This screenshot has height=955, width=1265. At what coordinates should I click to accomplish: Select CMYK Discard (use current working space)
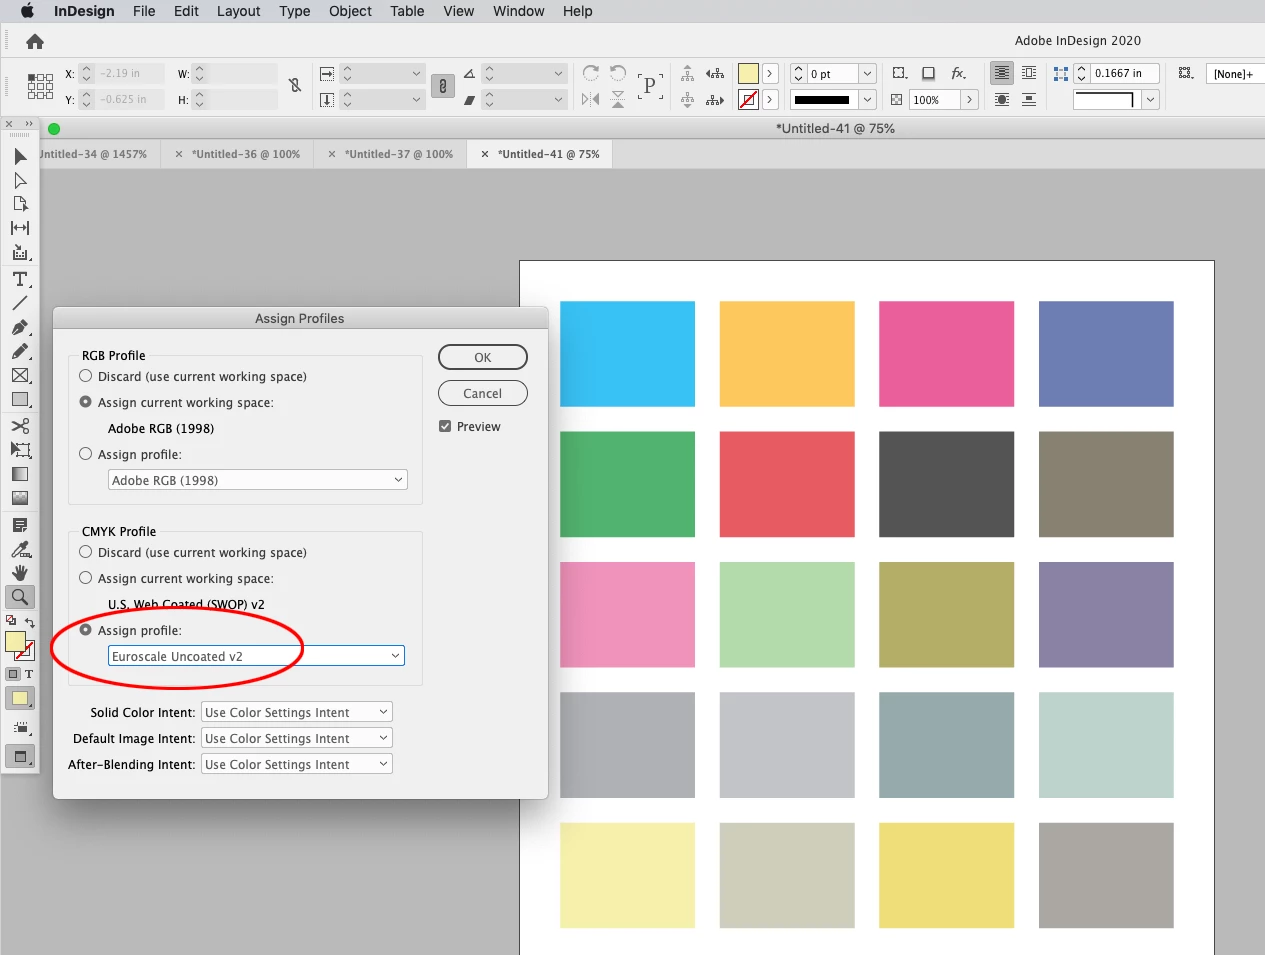tap(85, 552)
